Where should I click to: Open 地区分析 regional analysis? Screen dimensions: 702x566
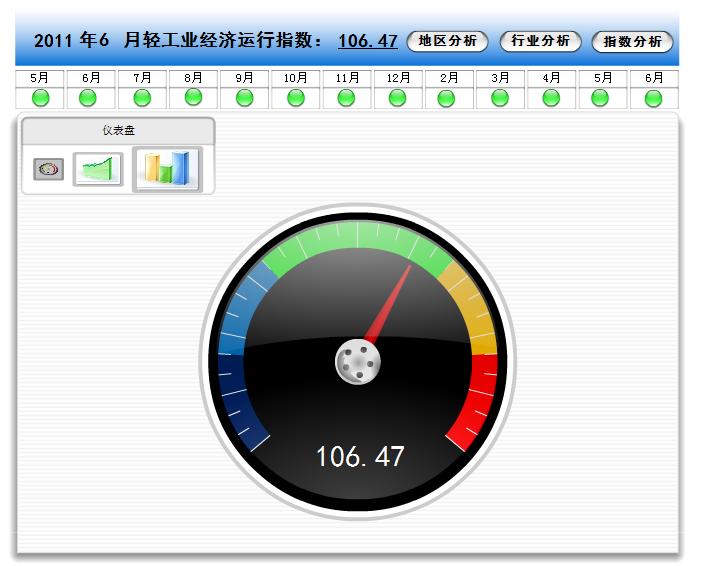[x=447, y=41]
